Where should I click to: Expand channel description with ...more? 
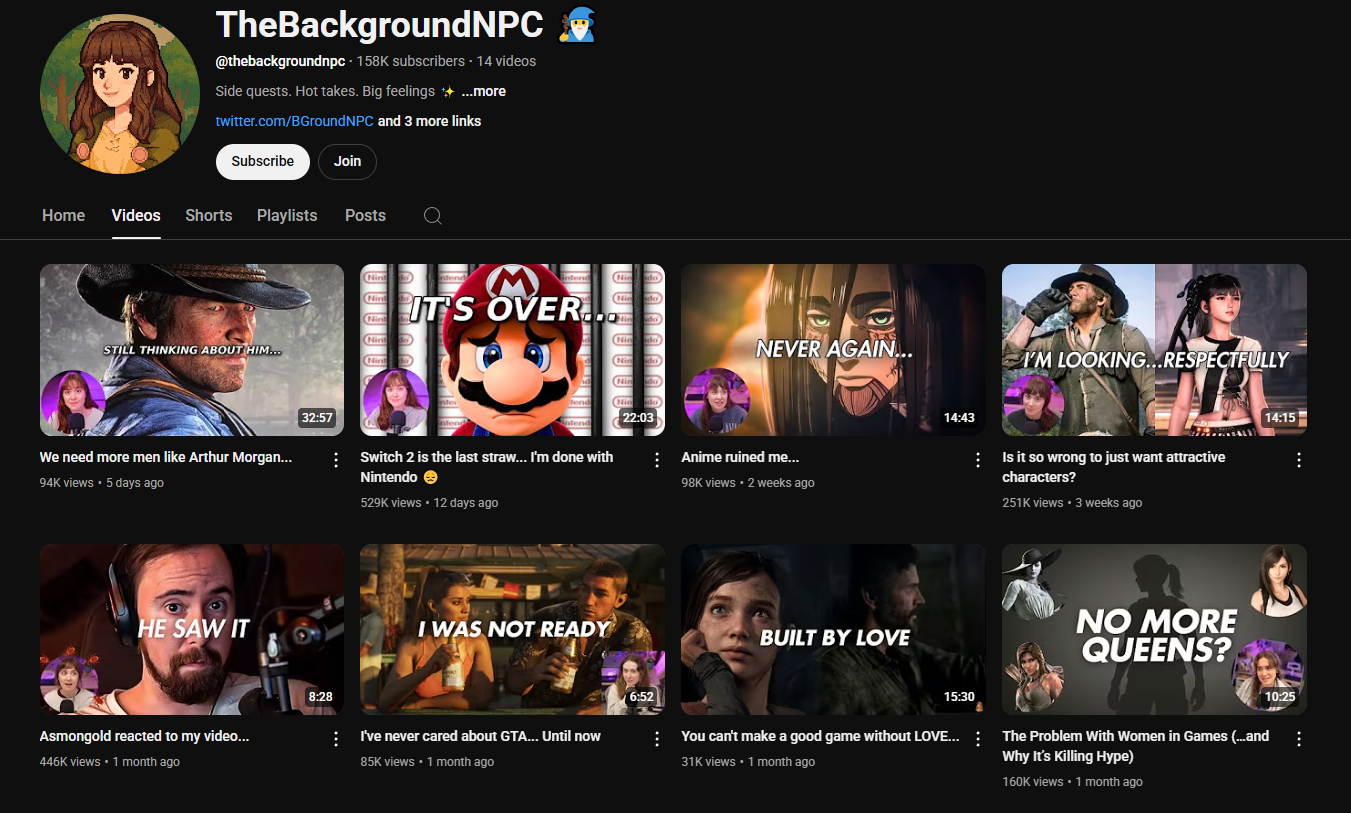coord(483,91)
